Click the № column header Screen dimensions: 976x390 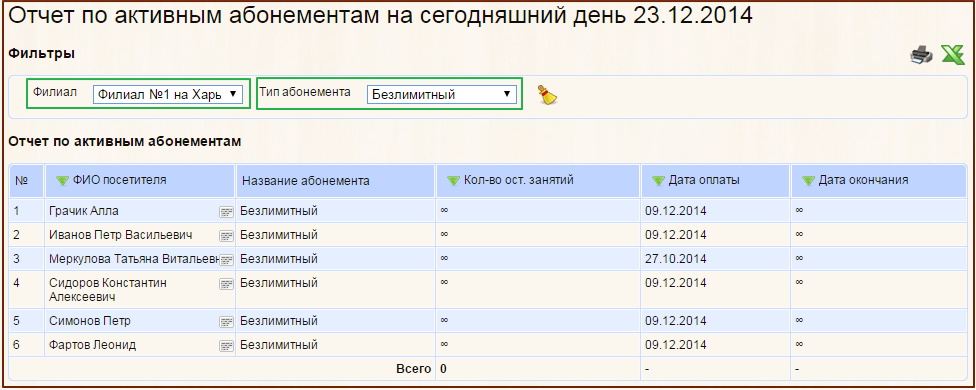pyautogui.click(x=26, y=181)
